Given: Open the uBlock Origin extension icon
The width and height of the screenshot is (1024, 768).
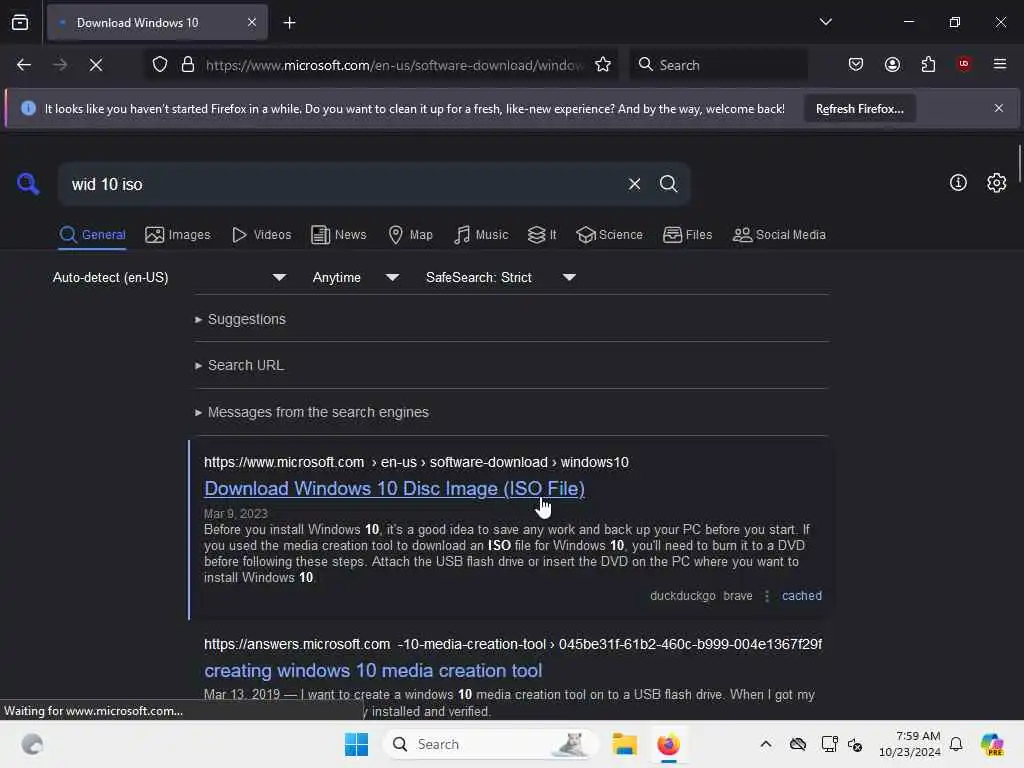Looking at the screenshot, I should pos(963,64).
